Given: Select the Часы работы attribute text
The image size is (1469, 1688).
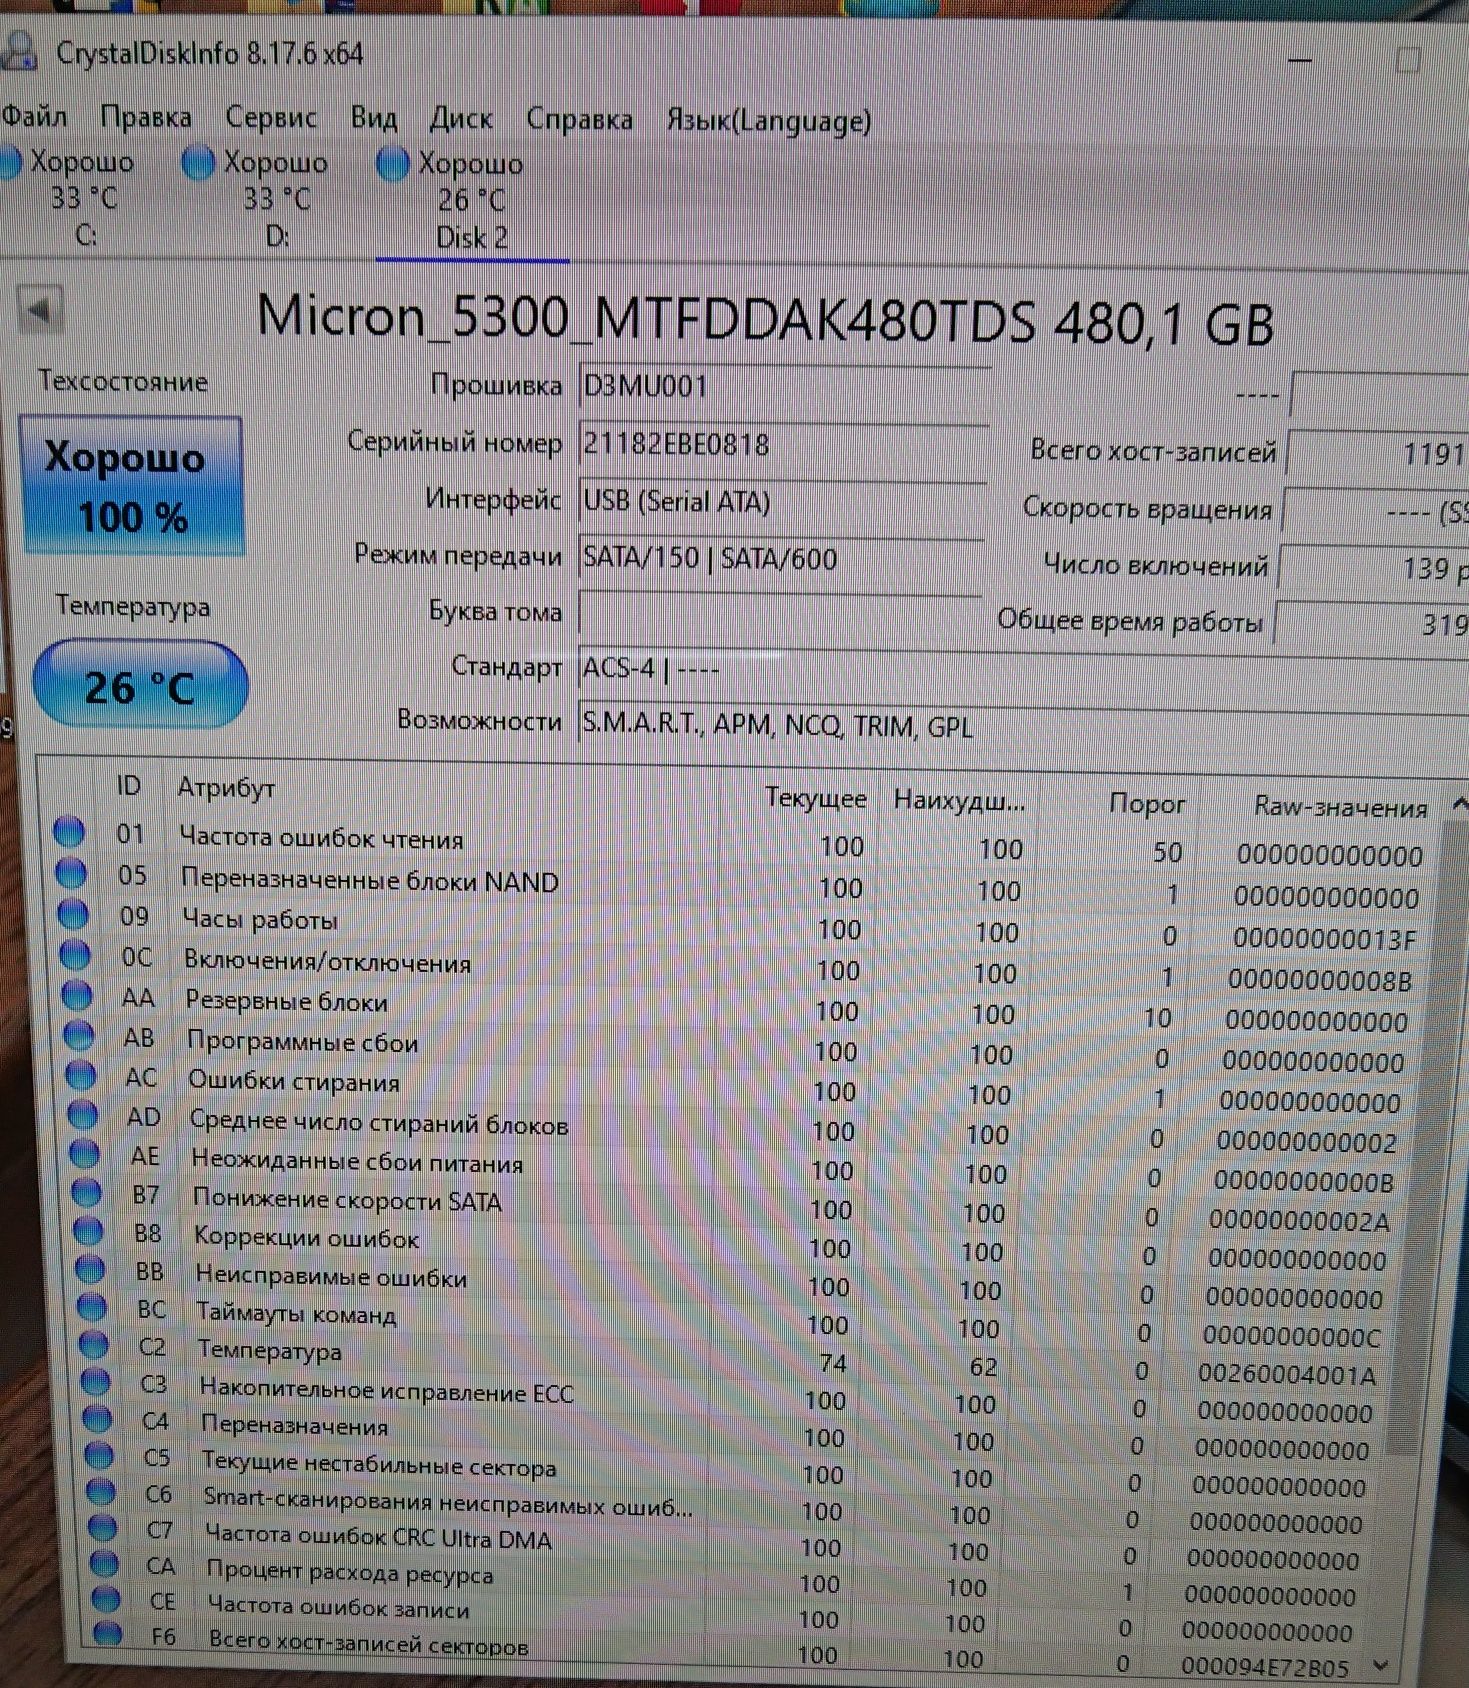Looking at the screenshot, I should click(x=260, y=918).
